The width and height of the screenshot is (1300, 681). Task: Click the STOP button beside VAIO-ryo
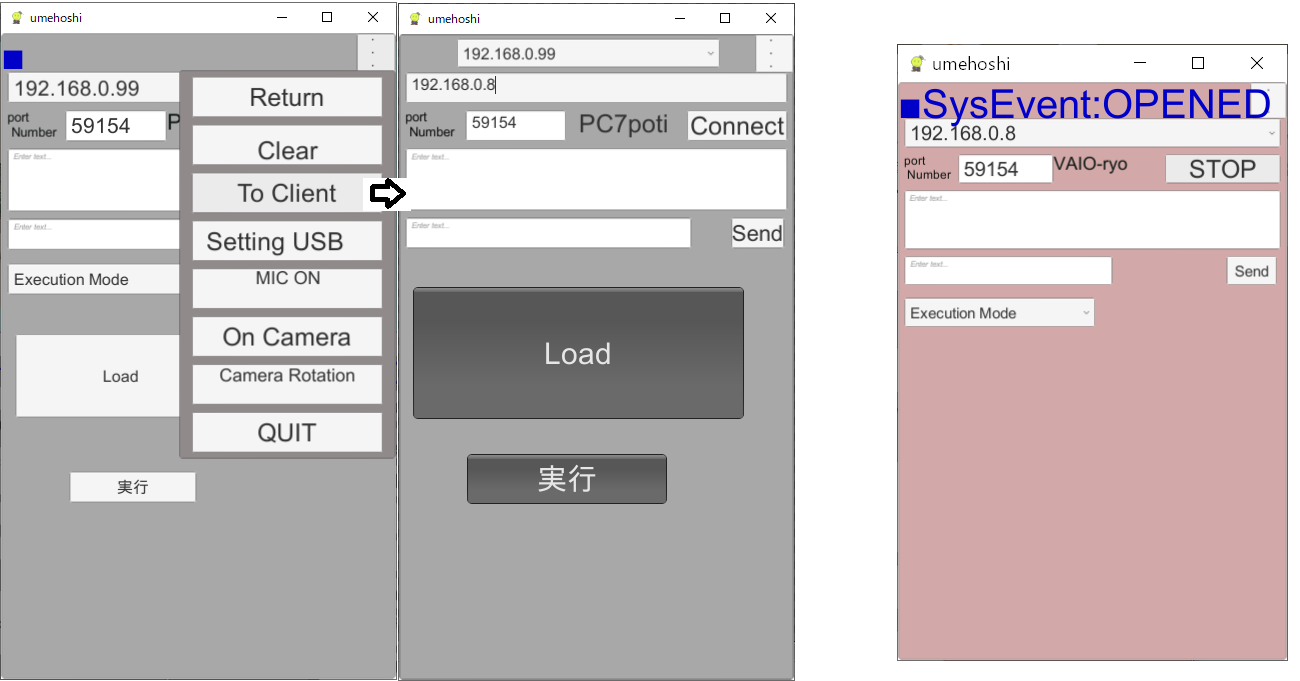click(1222, 169)
